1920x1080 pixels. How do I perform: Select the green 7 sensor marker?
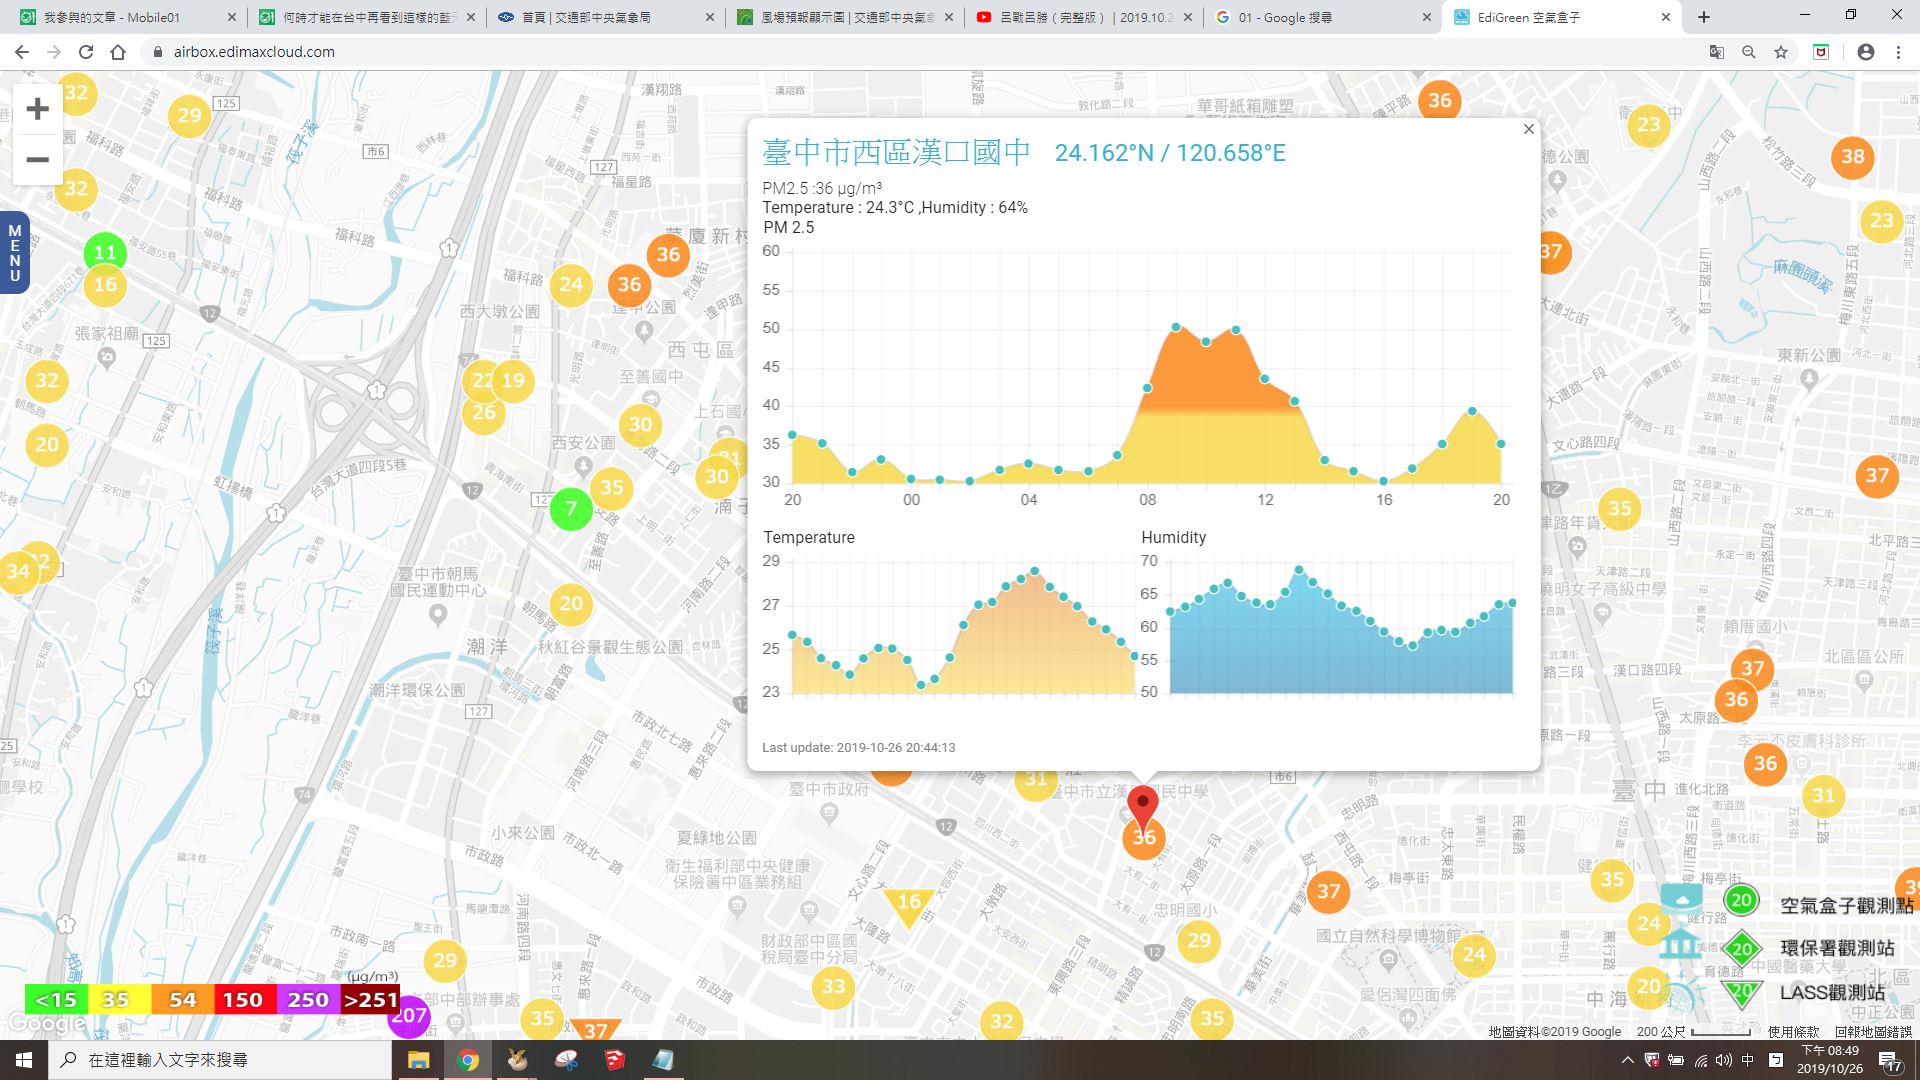click(571, 508)
